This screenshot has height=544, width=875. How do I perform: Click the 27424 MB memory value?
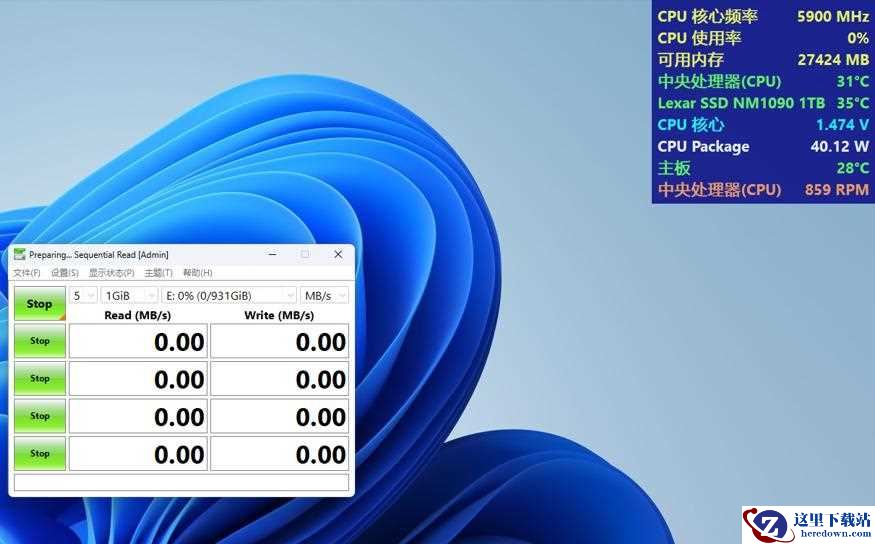click(833, 60)
